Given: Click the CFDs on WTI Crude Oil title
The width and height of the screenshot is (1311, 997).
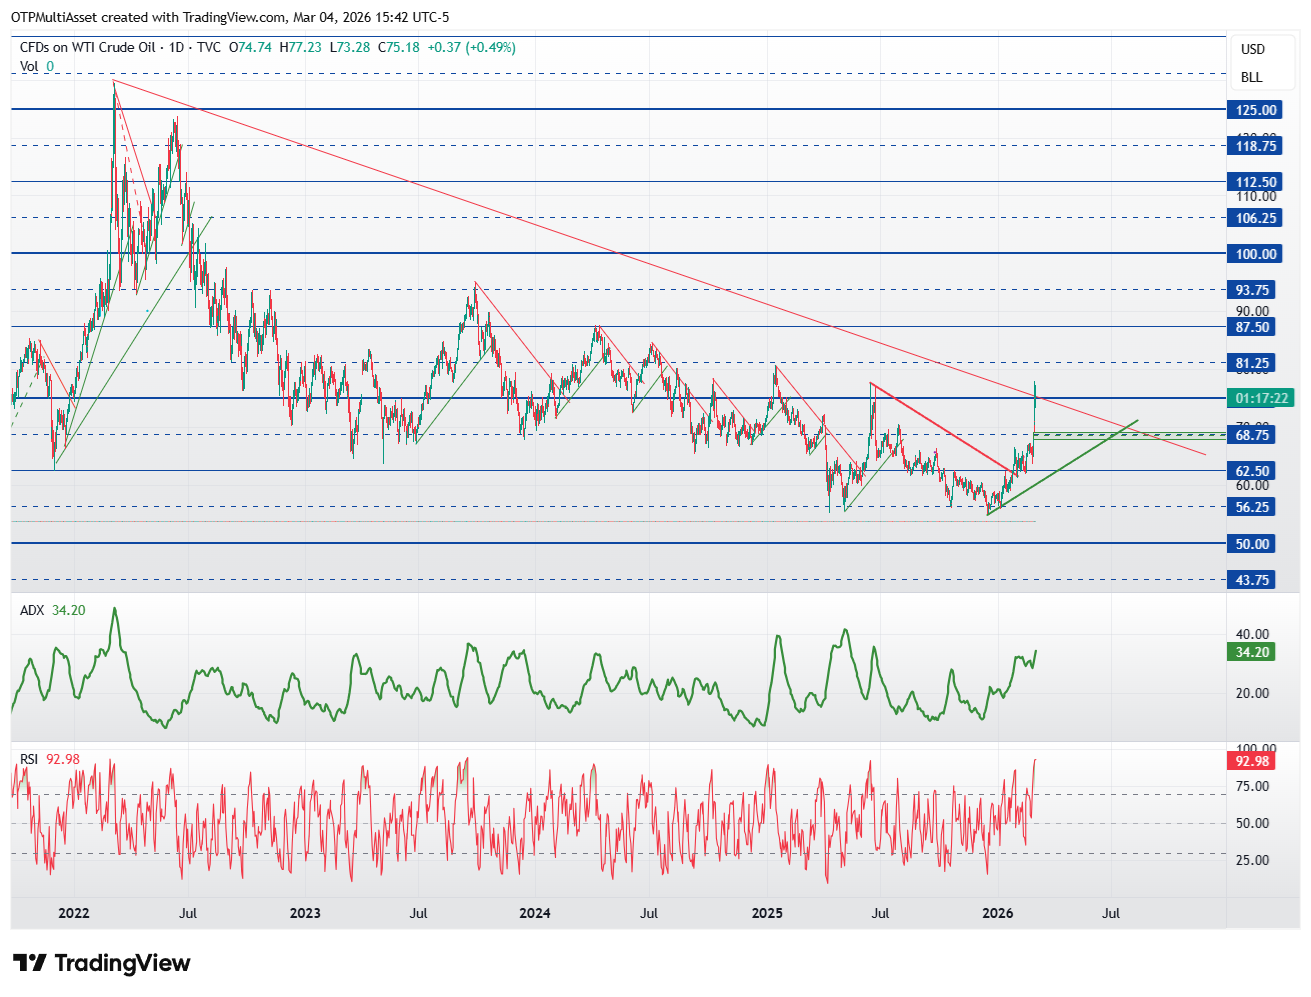Looking at the screenshot, I should click(x=88, y=47).
